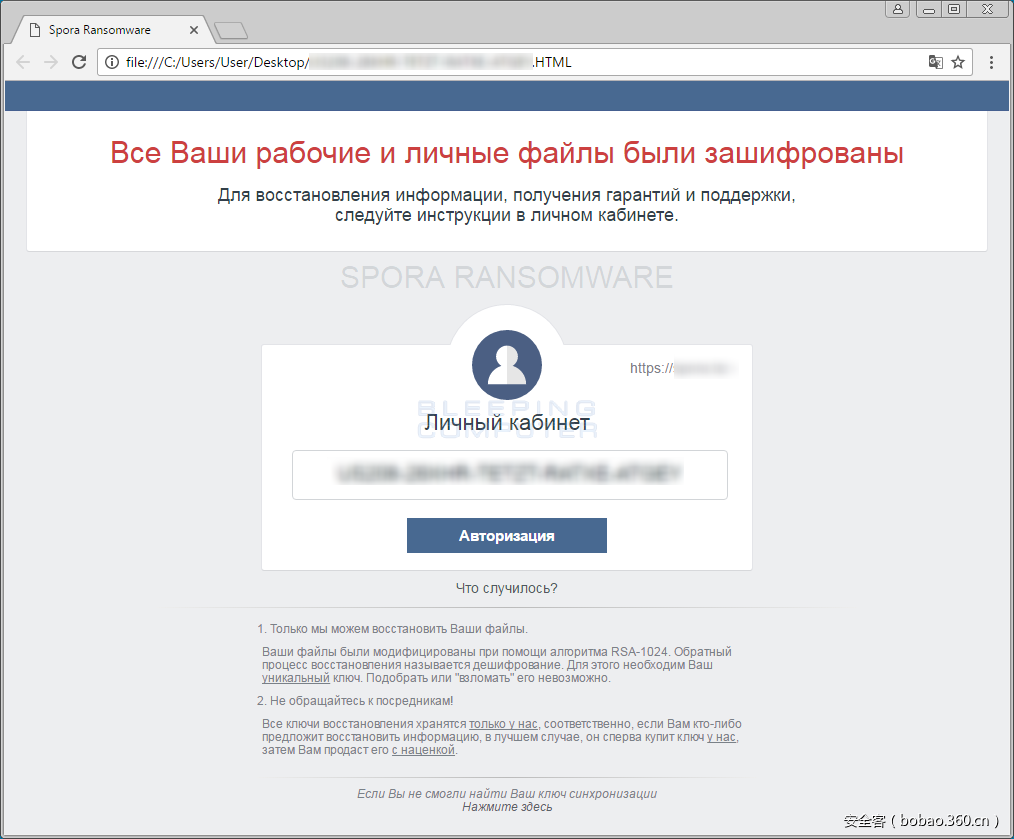
Task: Open a new browser tab
Action: tap(230, 29)
